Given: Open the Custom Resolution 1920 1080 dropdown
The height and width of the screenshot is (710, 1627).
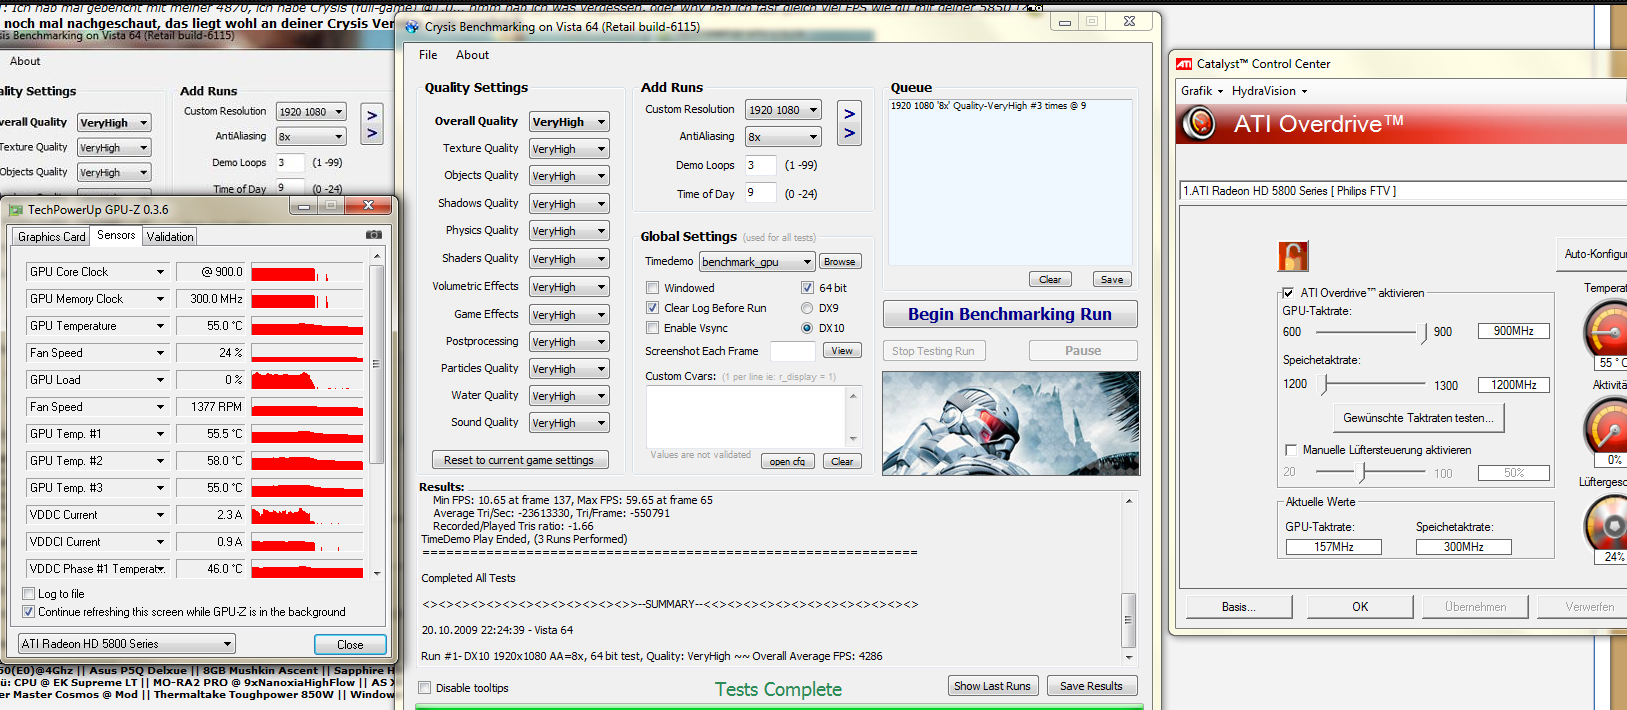Looking at the screenshot, I should (783, 110).
